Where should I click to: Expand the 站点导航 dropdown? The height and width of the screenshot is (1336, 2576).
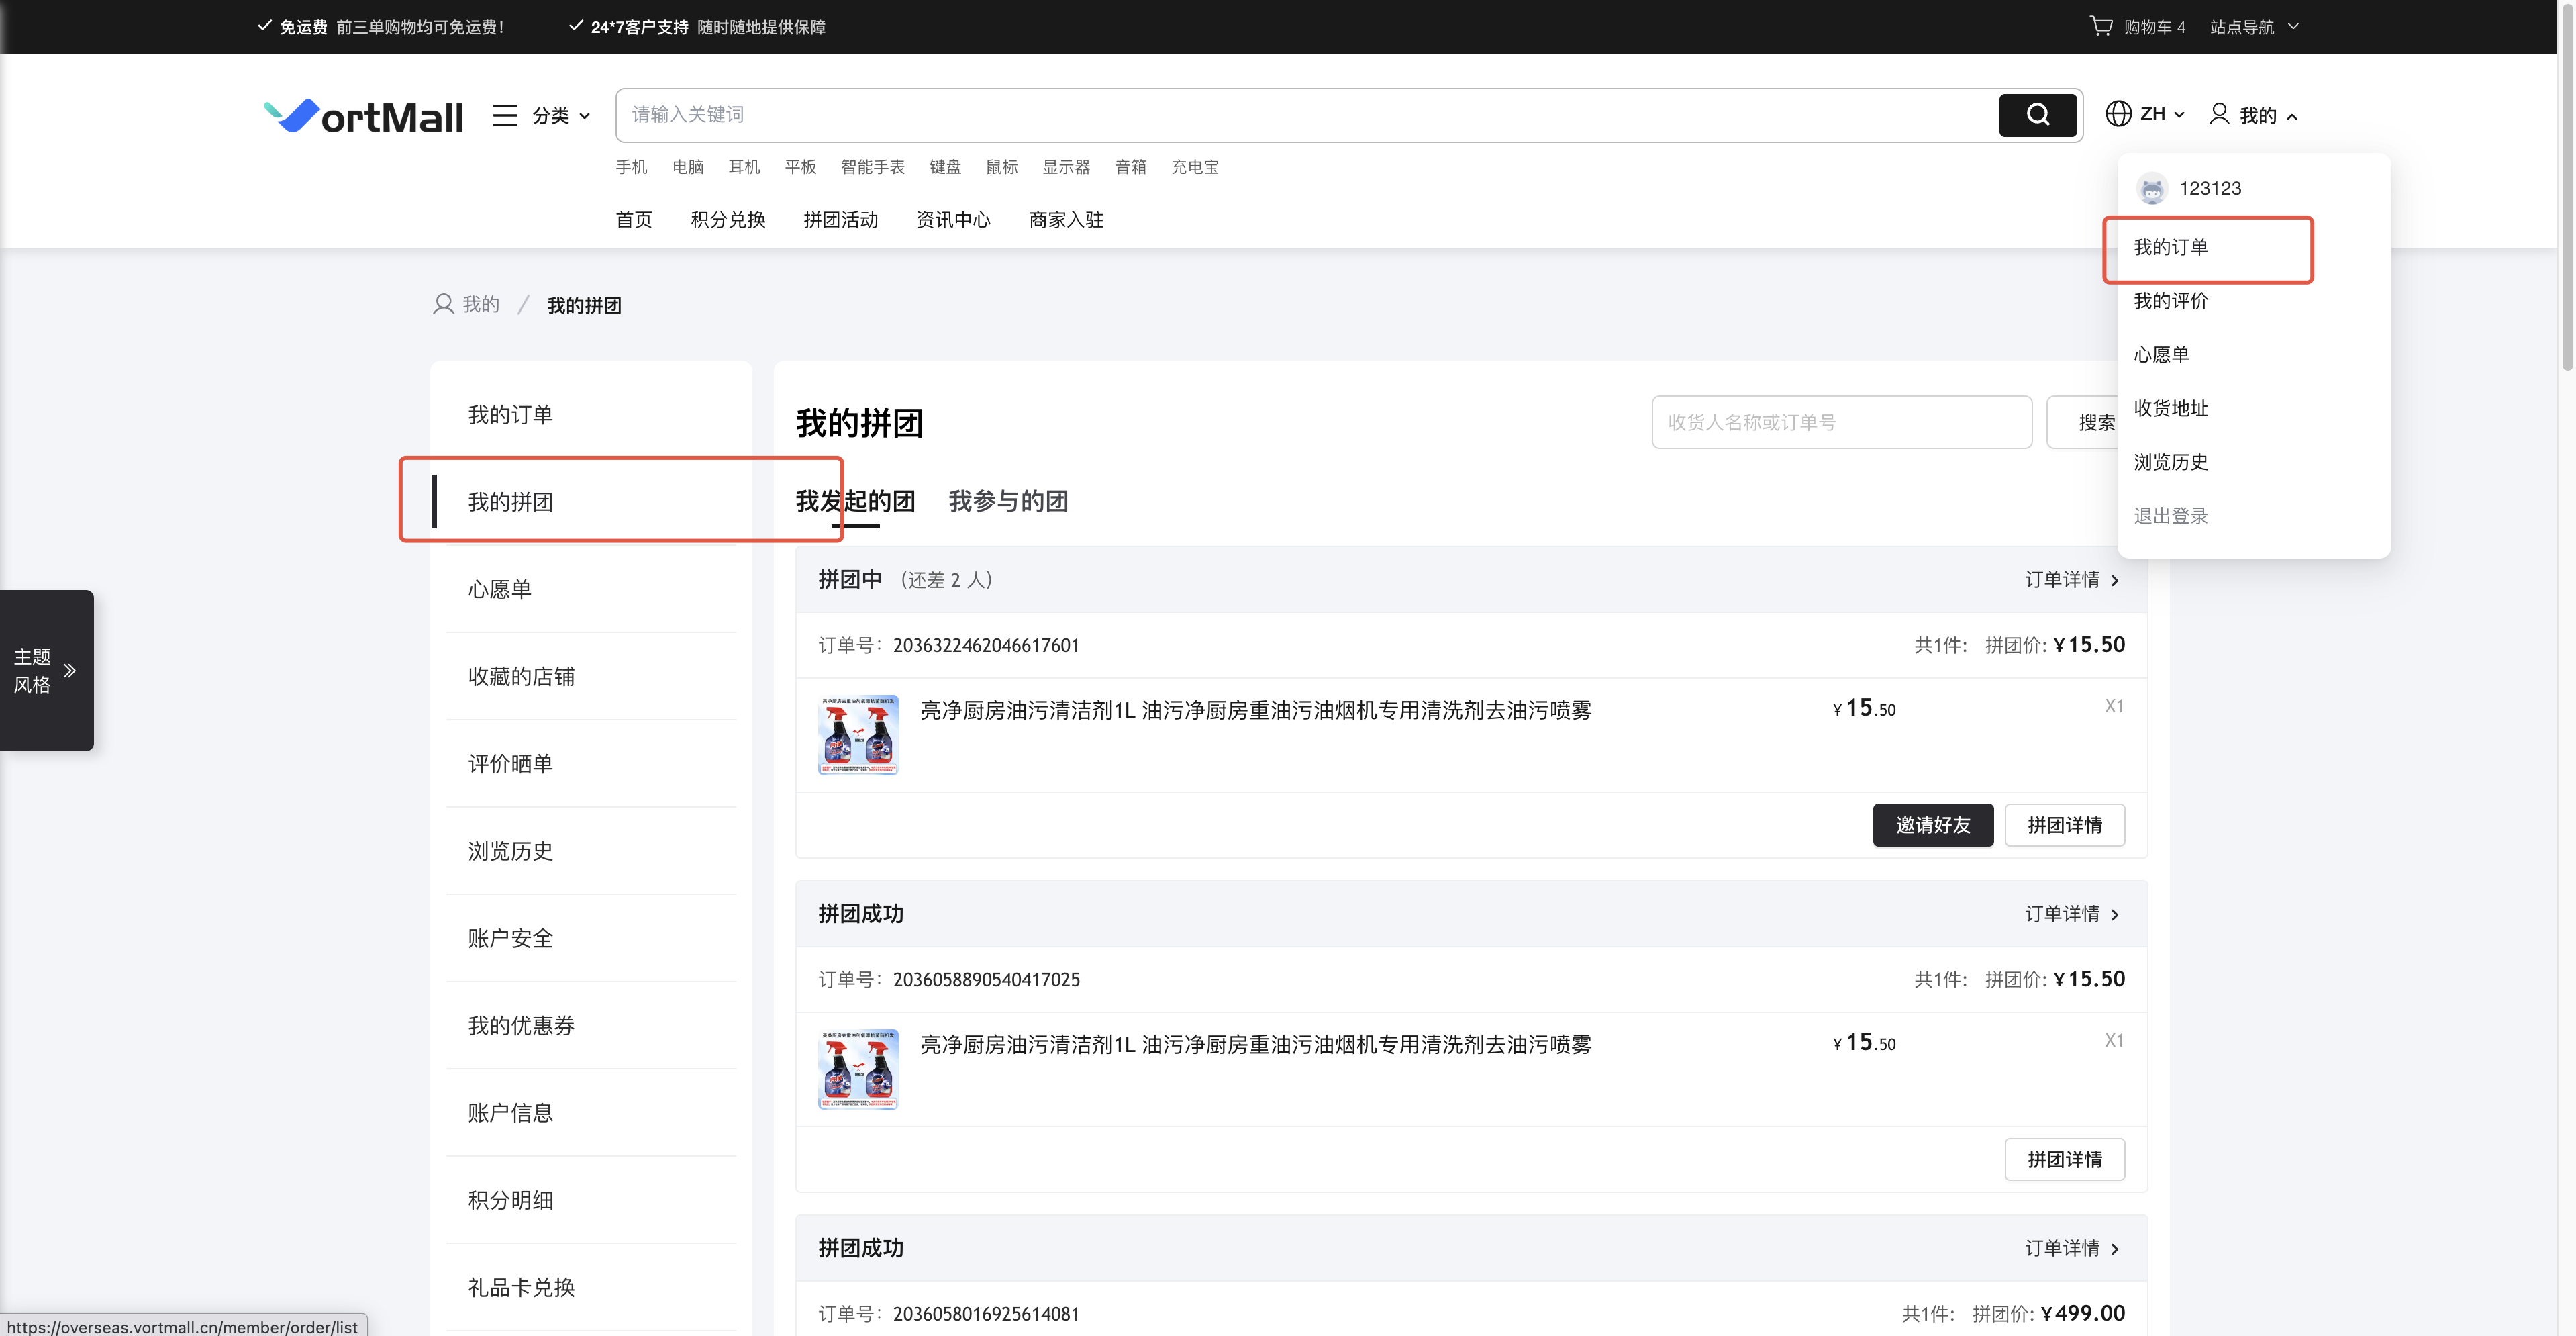pyautogui.click(x=2254, y=27)
